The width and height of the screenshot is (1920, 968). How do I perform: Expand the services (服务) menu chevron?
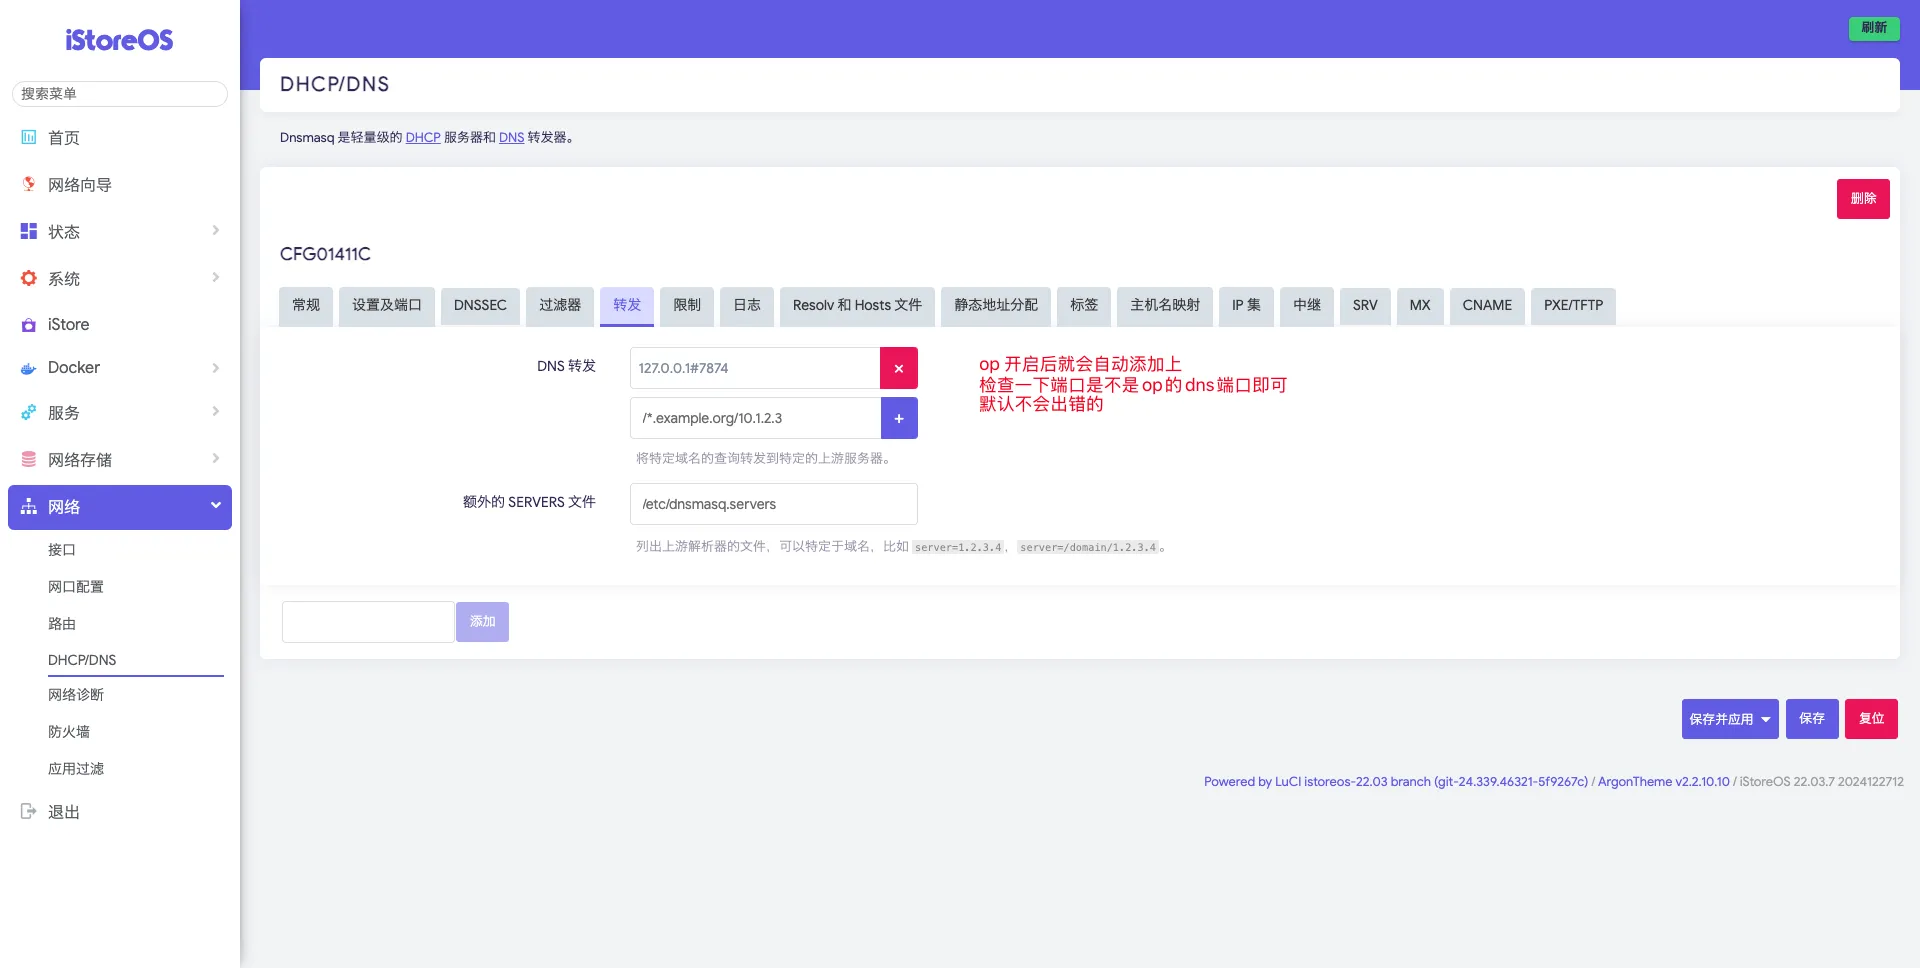tap(215, 412)
